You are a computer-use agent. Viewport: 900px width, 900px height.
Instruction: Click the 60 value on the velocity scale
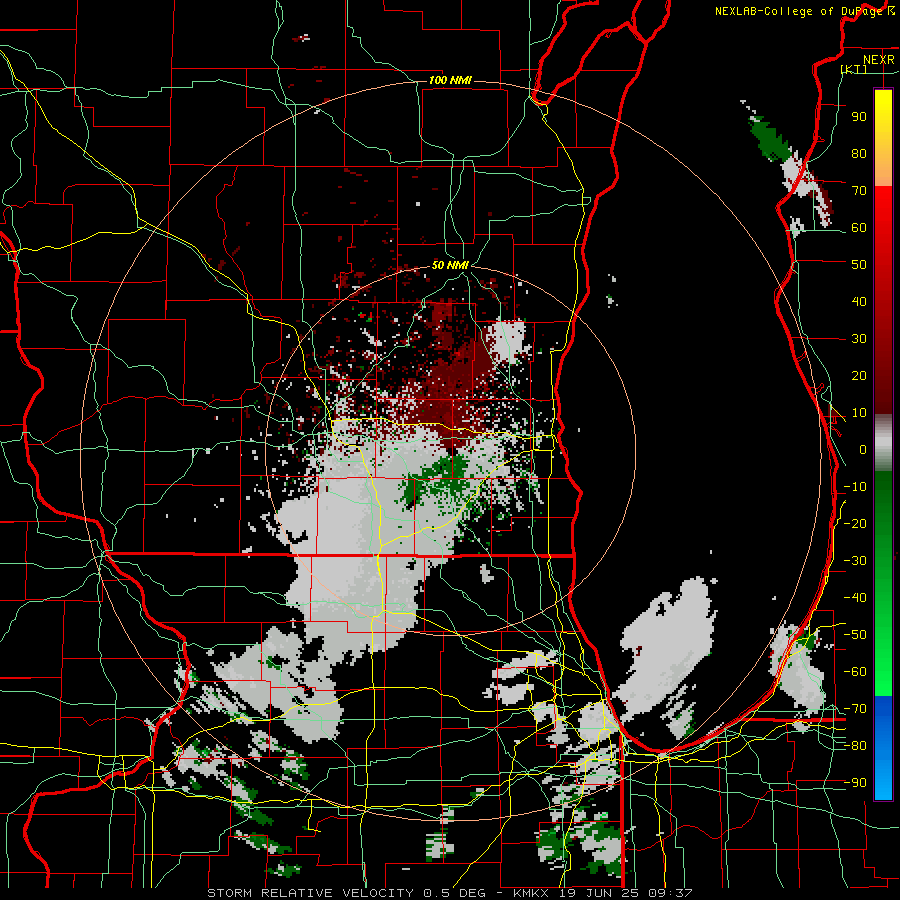click(859, 227)
